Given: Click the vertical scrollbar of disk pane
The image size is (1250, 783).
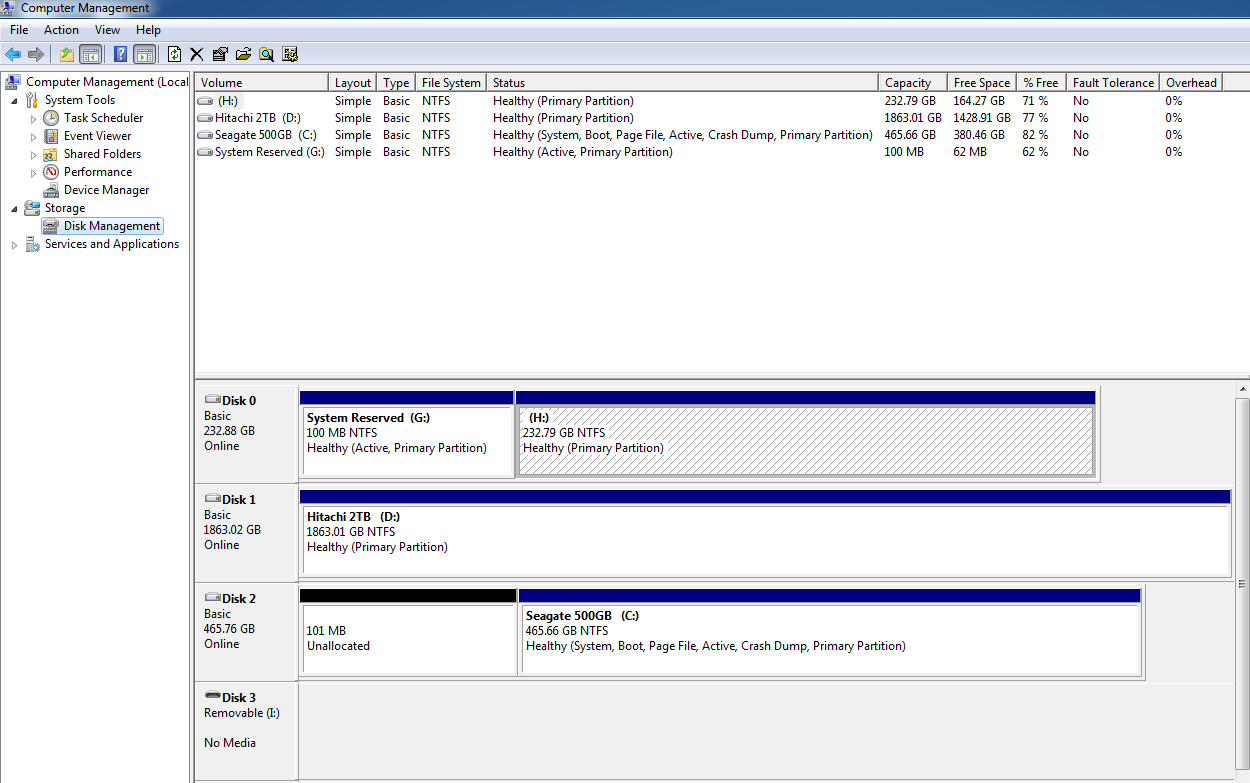Looking at the screenshot, I should point(1243,584).
